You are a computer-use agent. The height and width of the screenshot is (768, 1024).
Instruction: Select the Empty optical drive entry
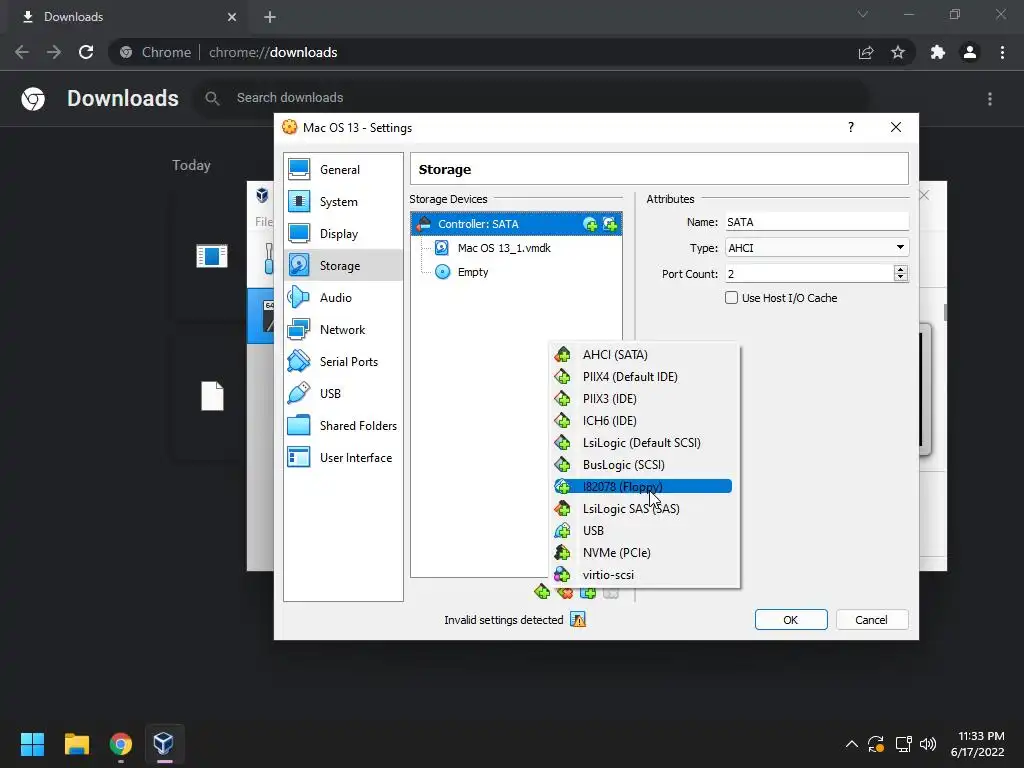point(462,272)
